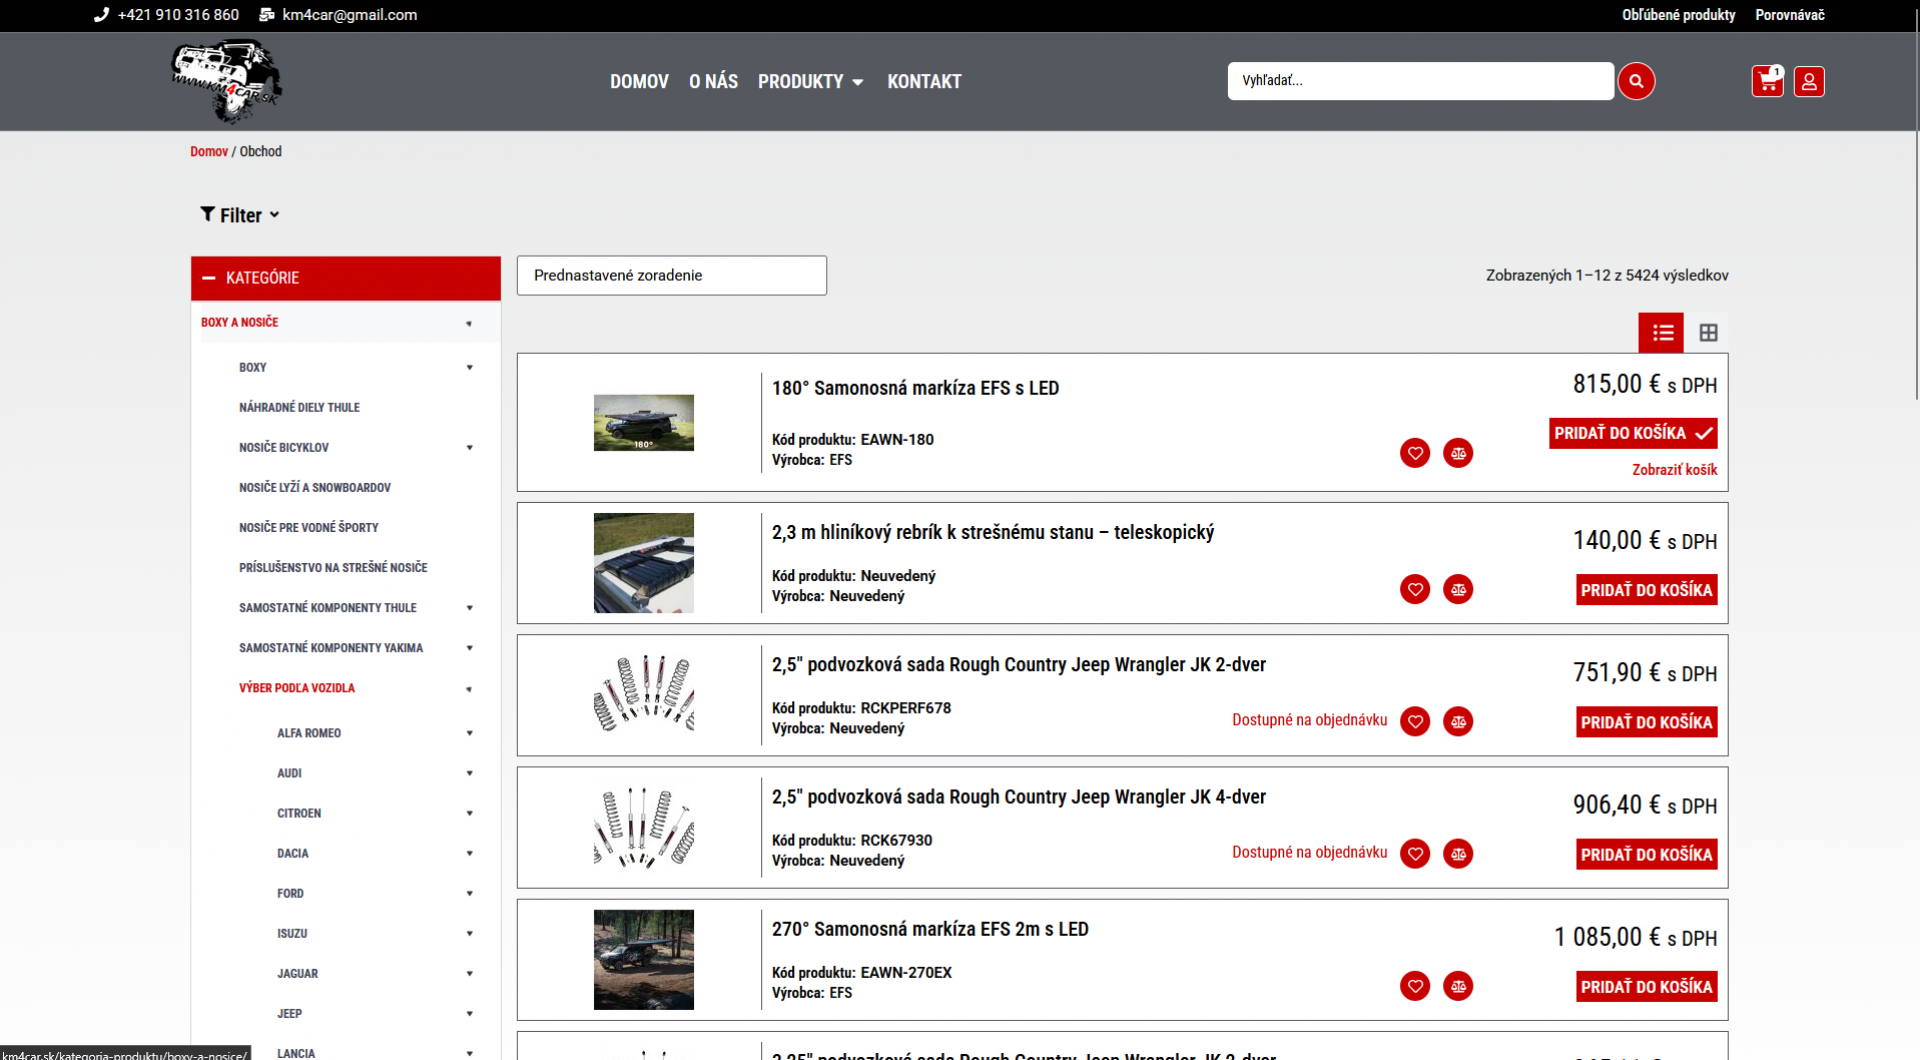Expand the Citroen arrow

[x=469, y=813]
